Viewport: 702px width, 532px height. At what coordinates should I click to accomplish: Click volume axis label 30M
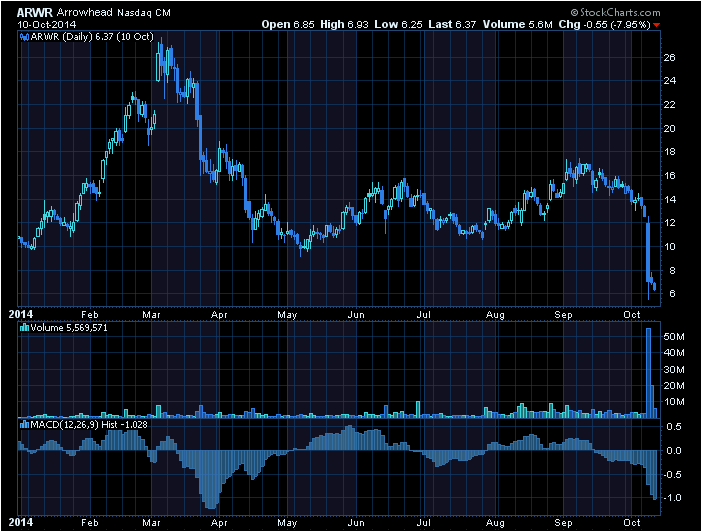point(674,369)
